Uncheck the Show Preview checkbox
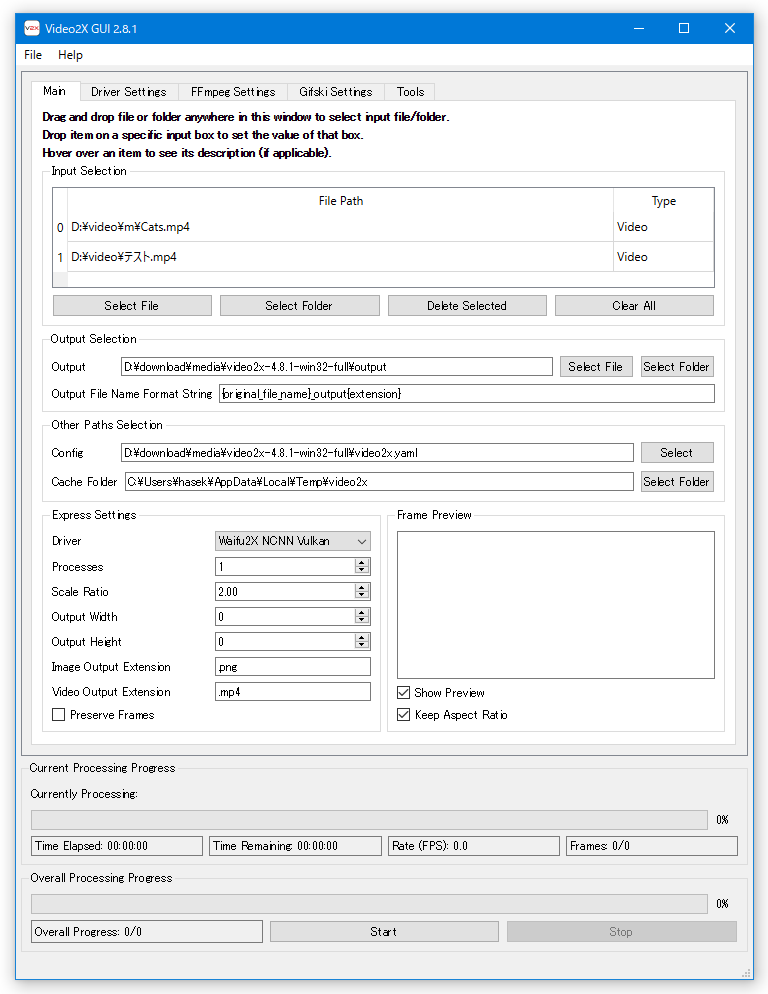This screenshot has width=768, height=994. 403,692
